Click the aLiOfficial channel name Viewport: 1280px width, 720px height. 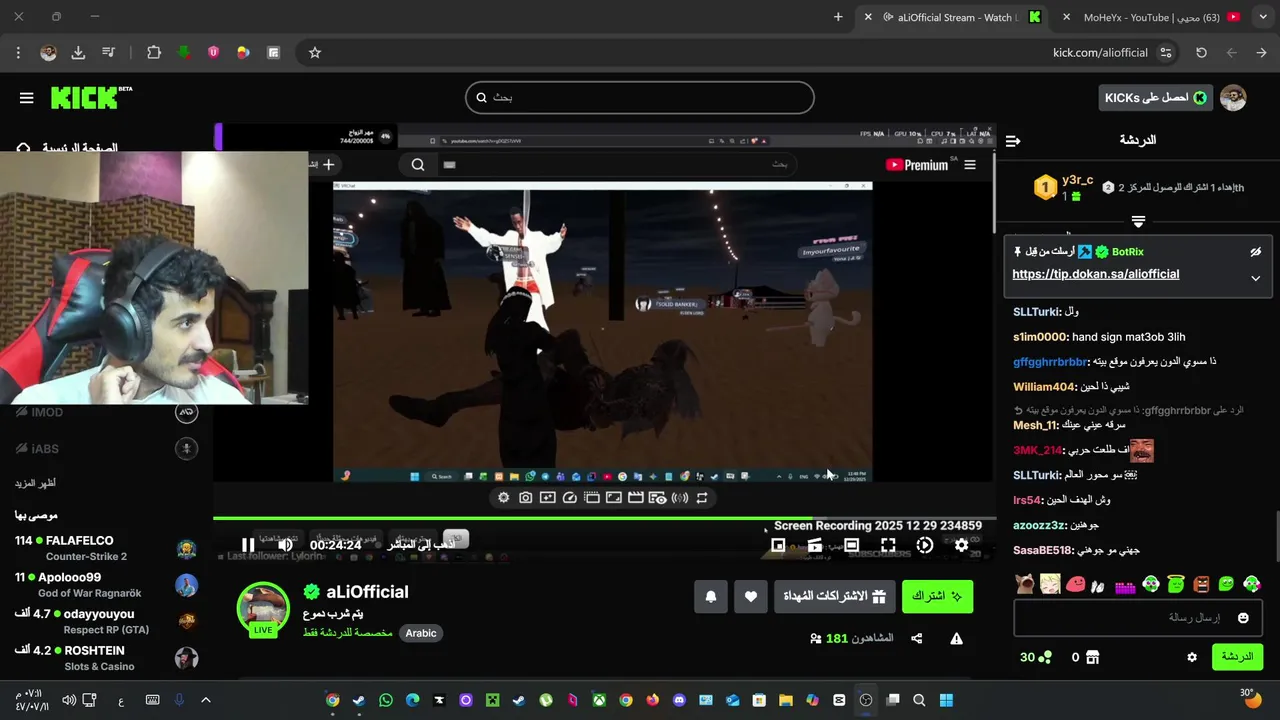point(367,592)
